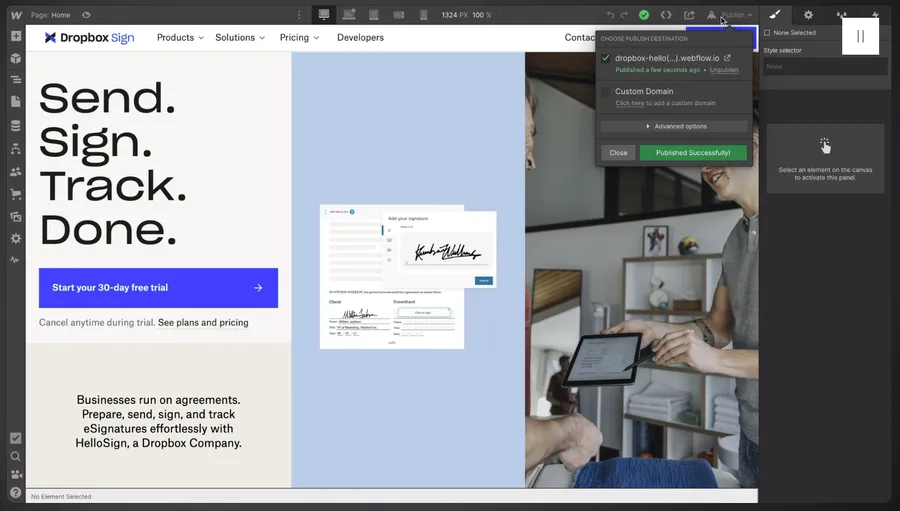Open the Webflow logo menu

point(16,15)
